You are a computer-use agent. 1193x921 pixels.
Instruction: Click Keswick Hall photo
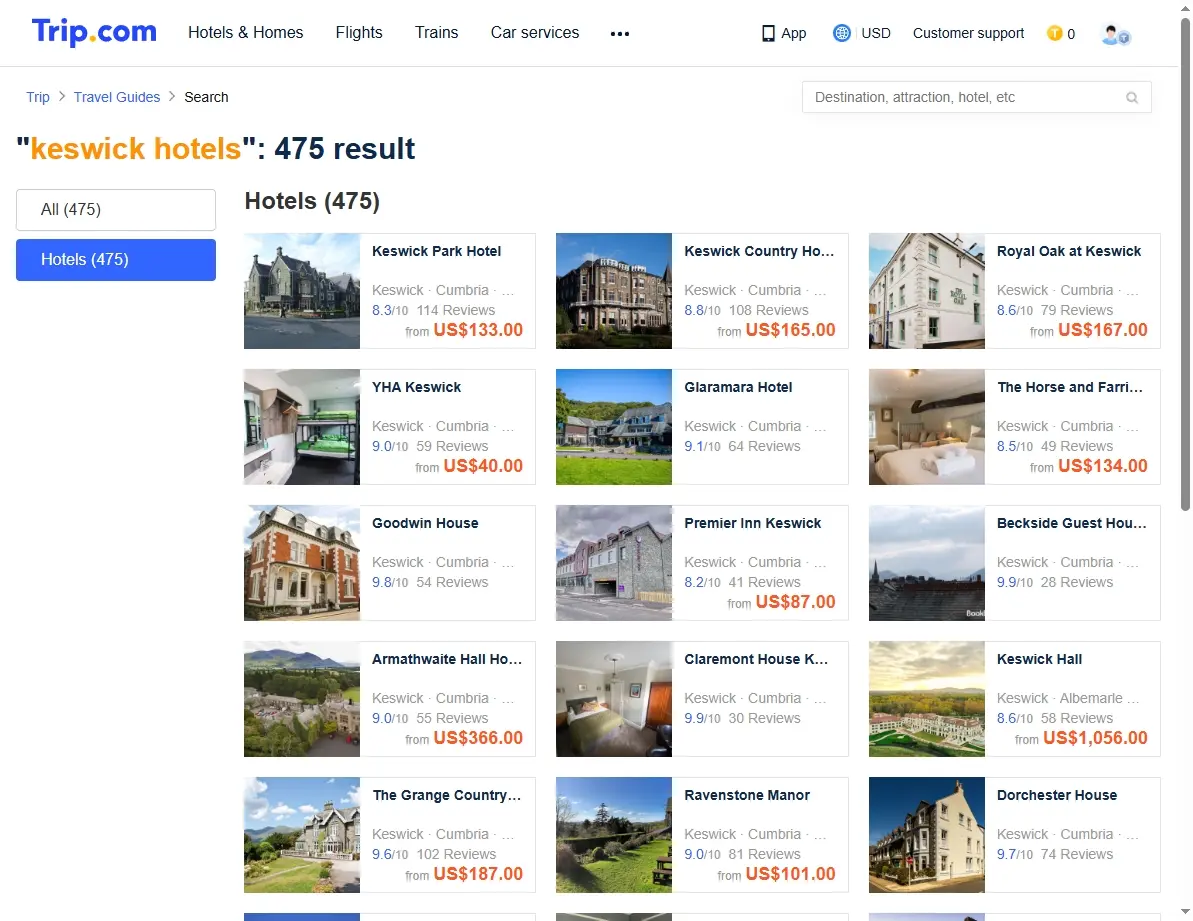927,700
